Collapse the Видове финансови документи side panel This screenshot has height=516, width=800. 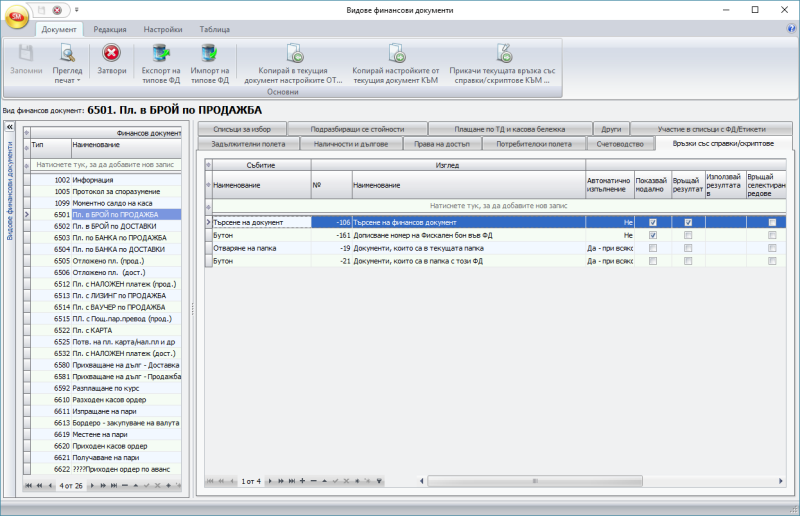(10, 127)
